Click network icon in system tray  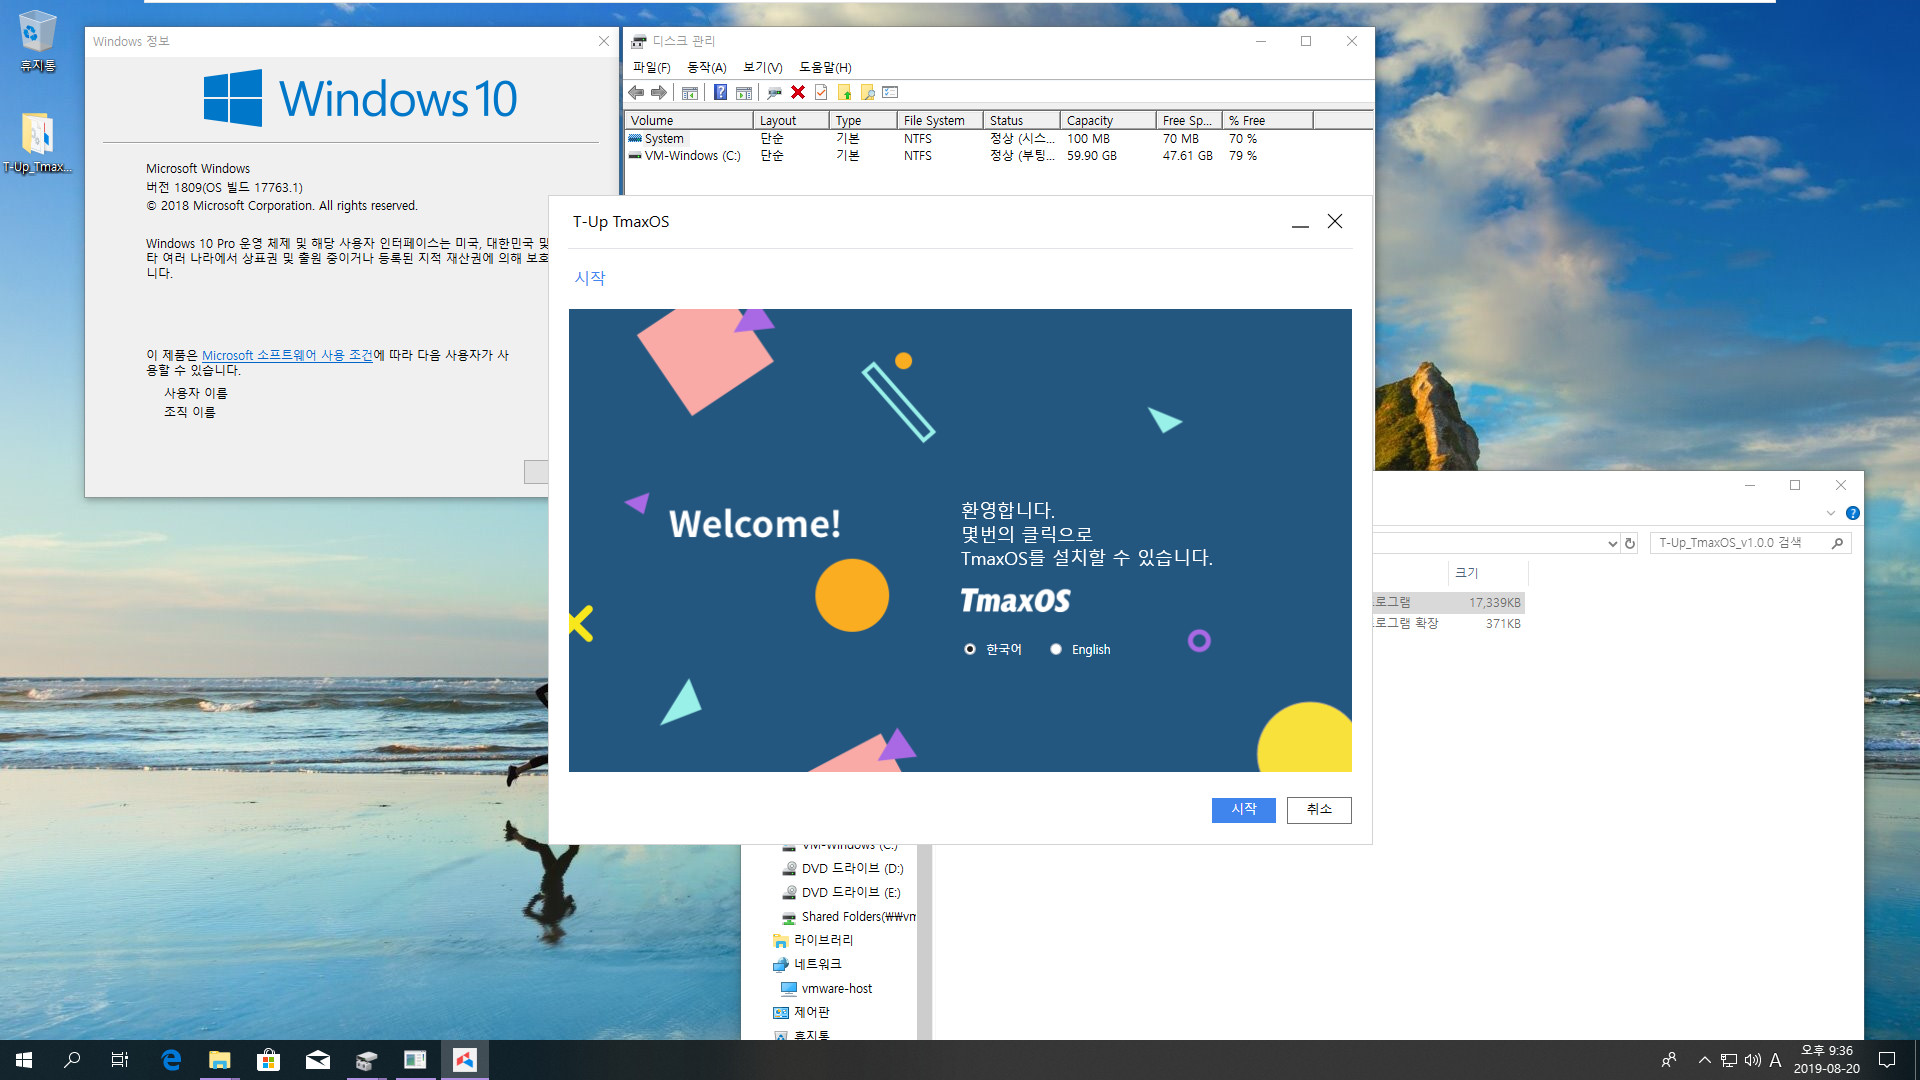pos(1729,1060)
